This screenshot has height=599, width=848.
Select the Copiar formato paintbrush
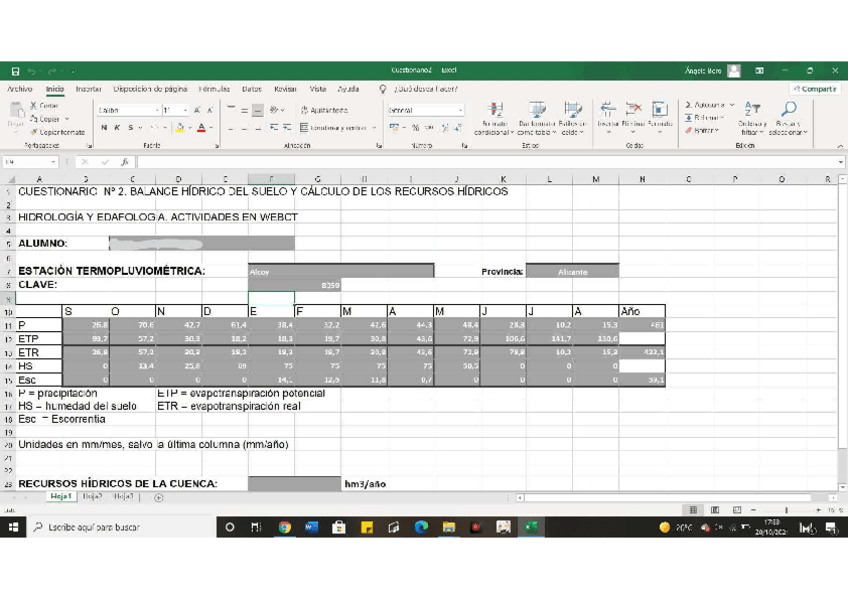coord(34,132)
